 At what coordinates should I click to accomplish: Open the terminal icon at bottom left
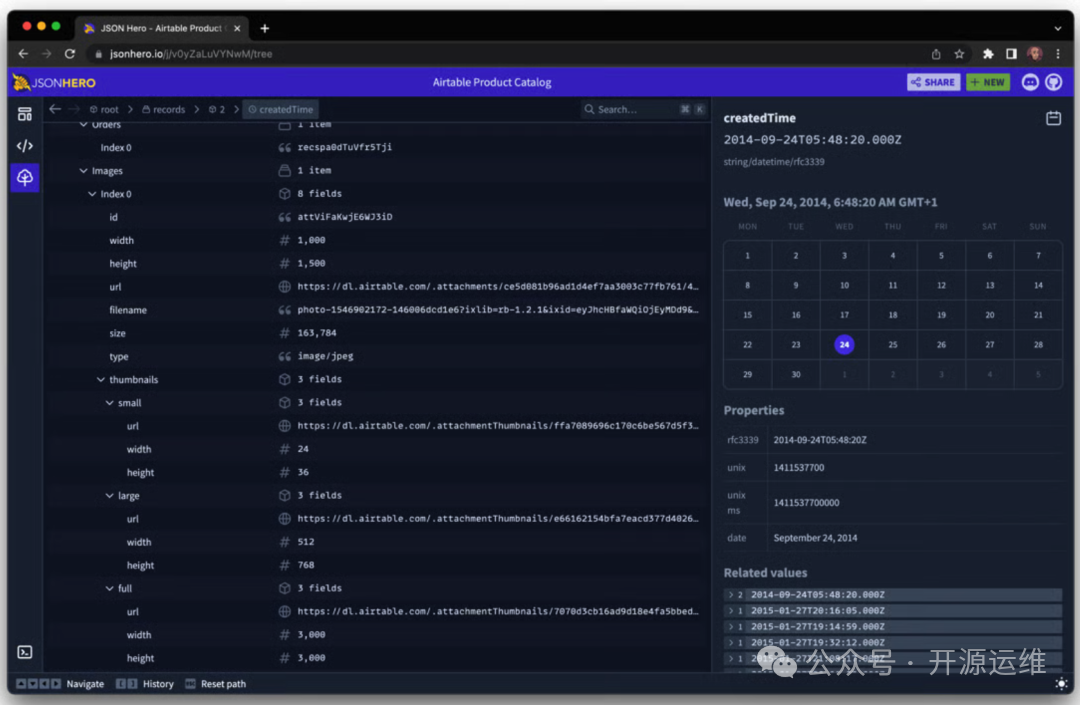(25, 652)
